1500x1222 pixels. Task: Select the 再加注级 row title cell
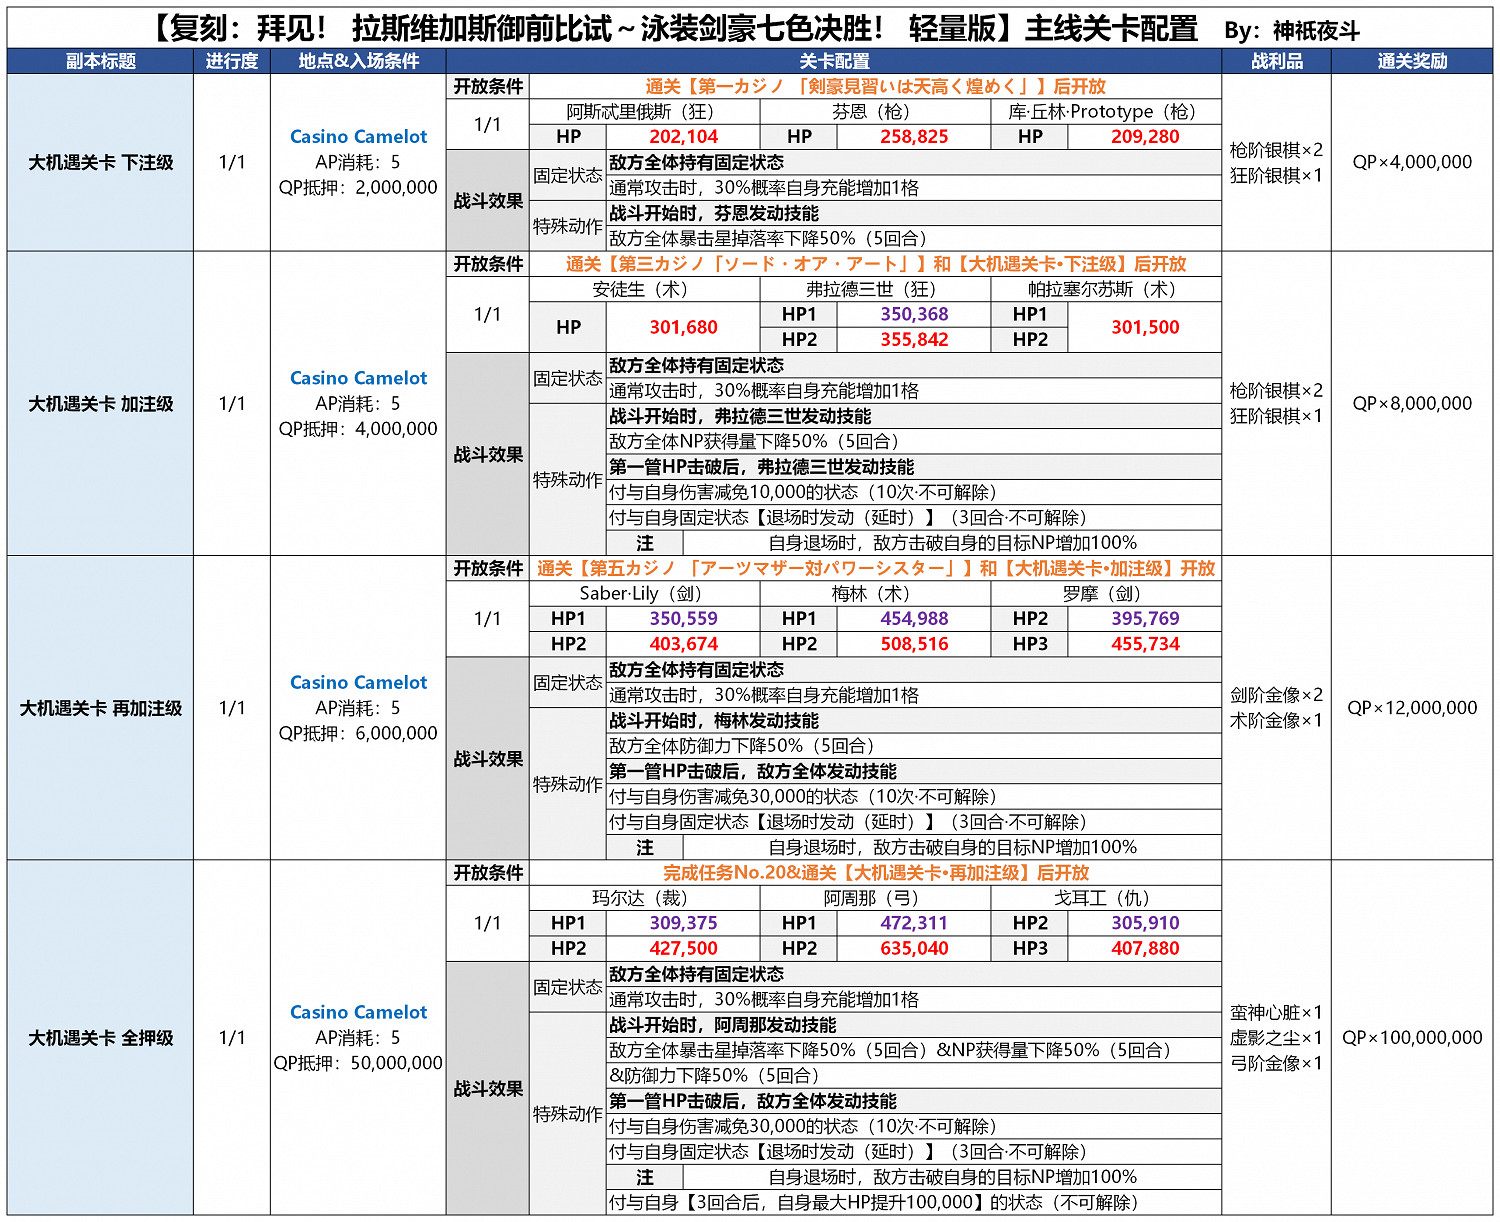click(100, 705)
